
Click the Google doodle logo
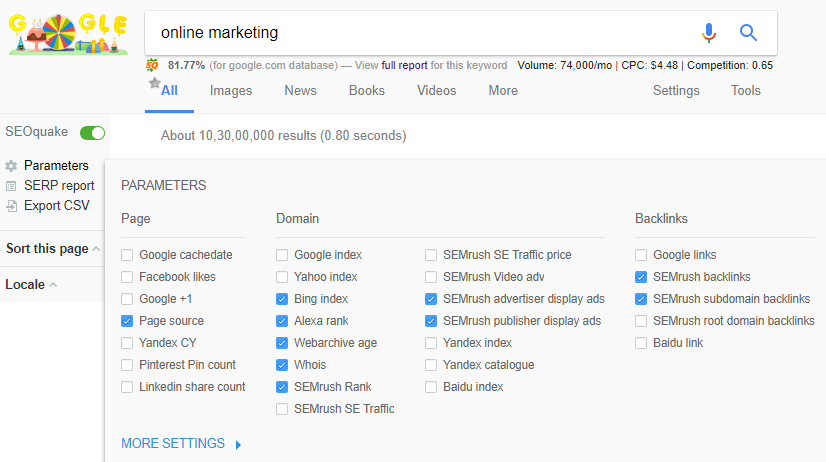(x=68, y=34)
